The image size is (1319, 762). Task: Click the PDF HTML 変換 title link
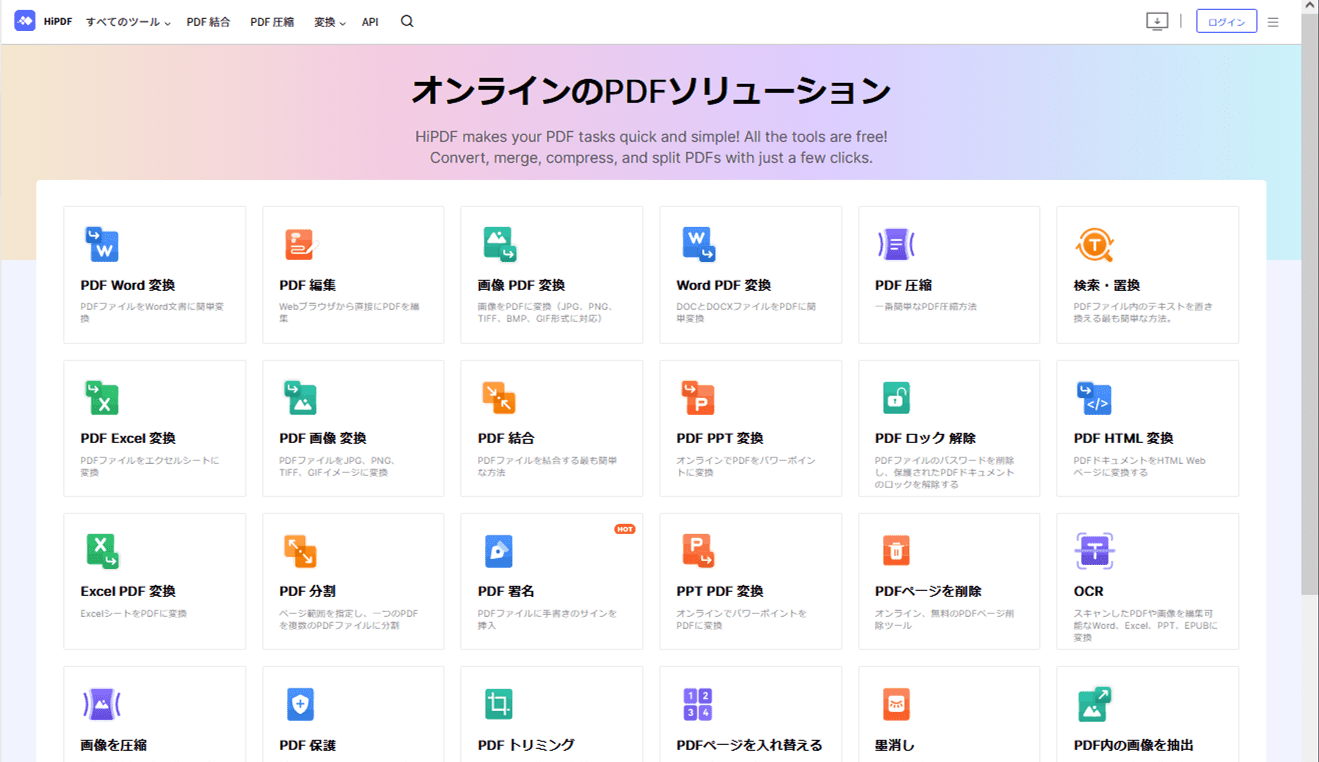click(1123, 438)
